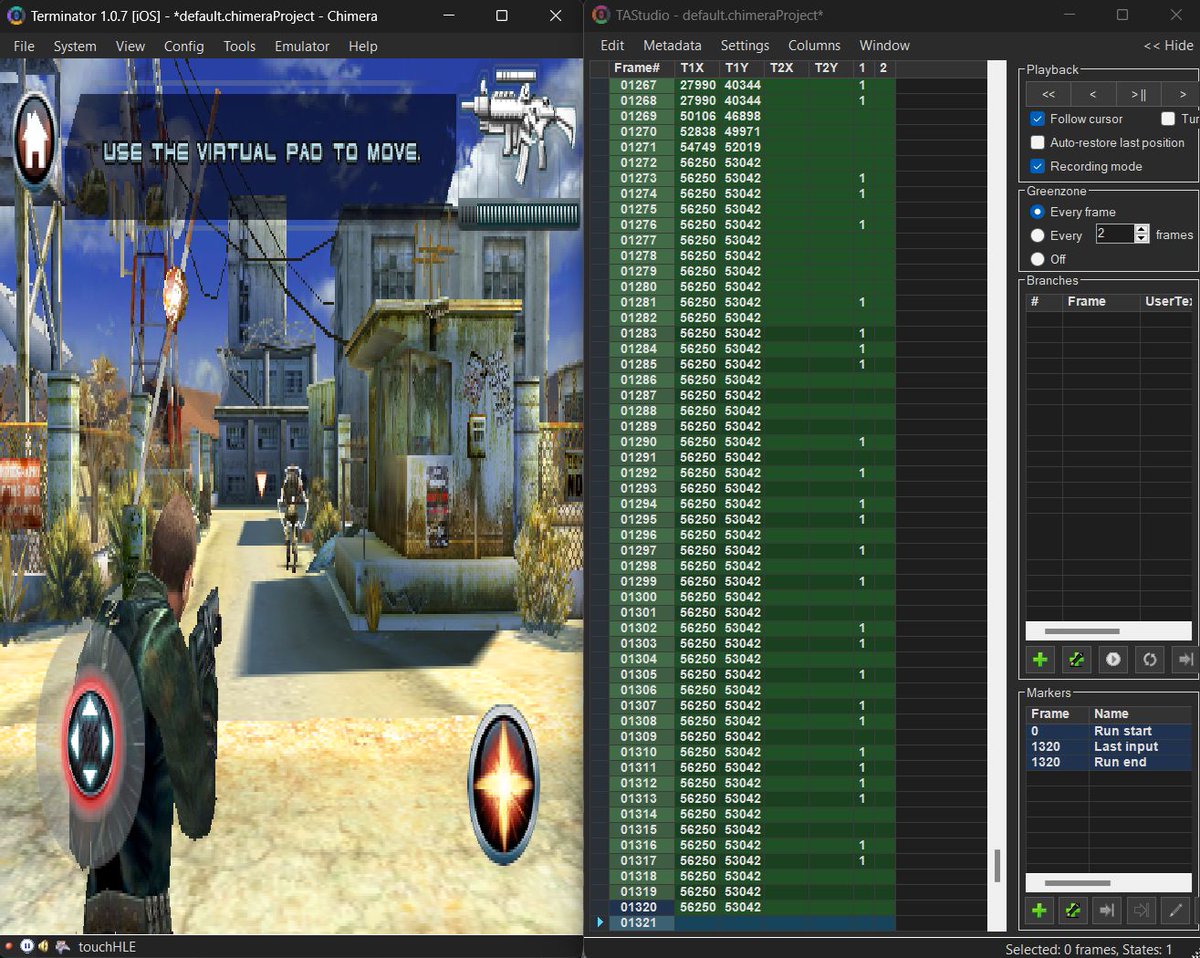Click the red record indicator in the status bar
Image resolution: width=1200 pixels, height=958 pixels.
click(9, 945)
